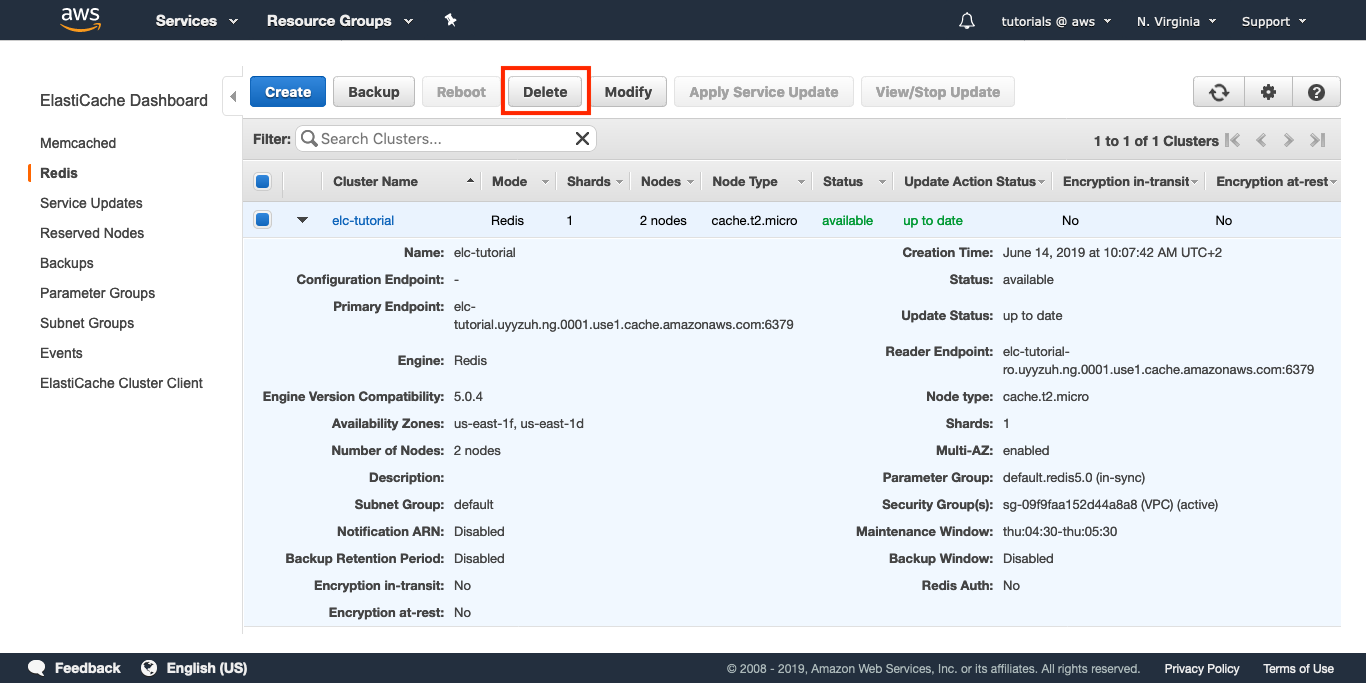Collapse the elc-tutorial row details triangle
Viewport: 1366px width, 683px height.
302,220
